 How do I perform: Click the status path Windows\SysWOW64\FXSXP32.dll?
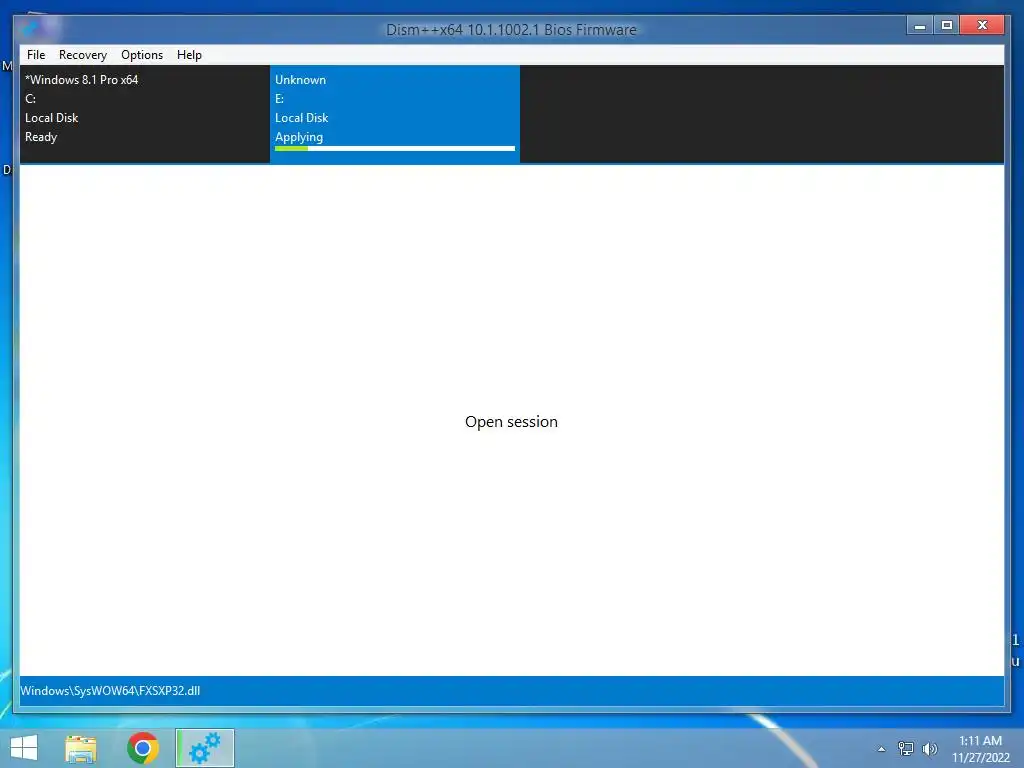pos(110,691)
